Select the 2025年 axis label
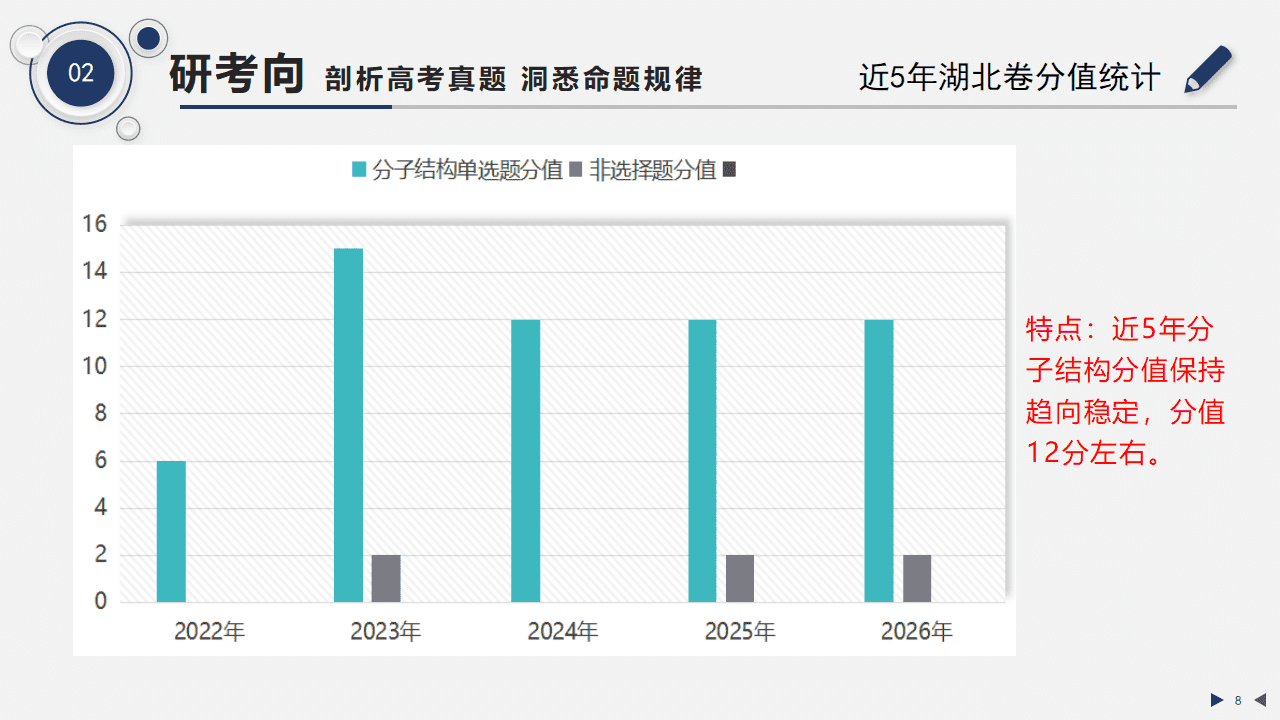 [740, 632]
